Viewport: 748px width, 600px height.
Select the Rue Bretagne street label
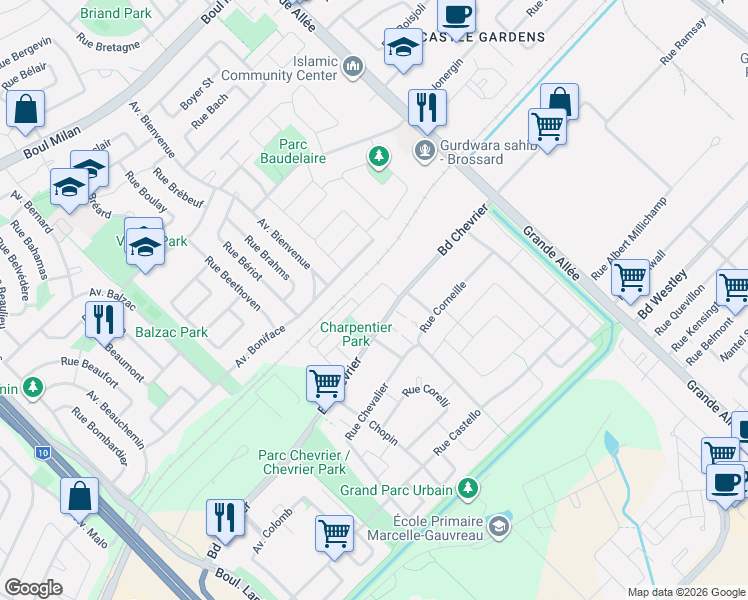tap(109, 42)
